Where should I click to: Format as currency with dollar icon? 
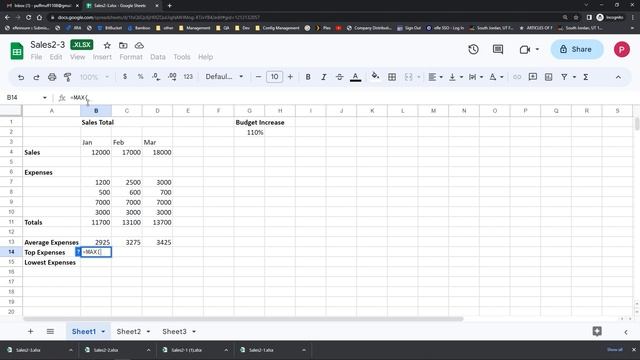click(125, 77)
